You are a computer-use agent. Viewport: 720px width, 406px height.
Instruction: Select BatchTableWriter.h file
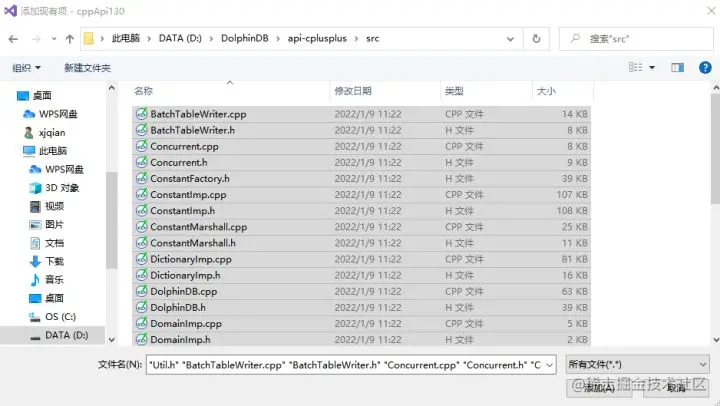pos(361,130)
